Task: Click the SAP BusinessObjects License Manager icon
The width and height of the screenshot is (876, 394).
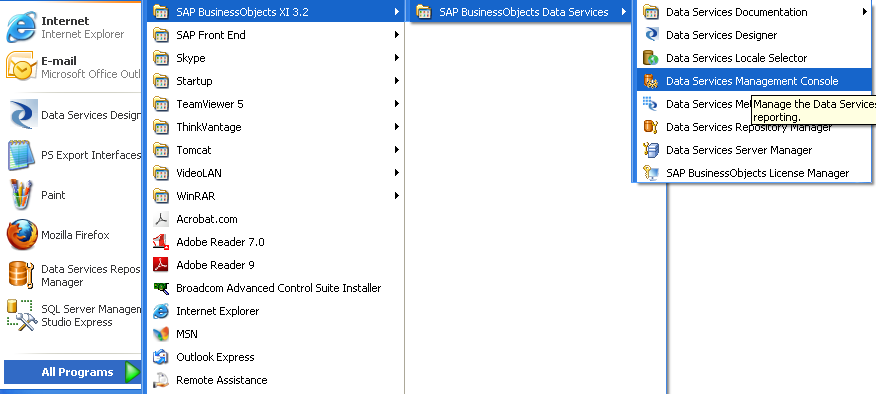Action: 651,173
